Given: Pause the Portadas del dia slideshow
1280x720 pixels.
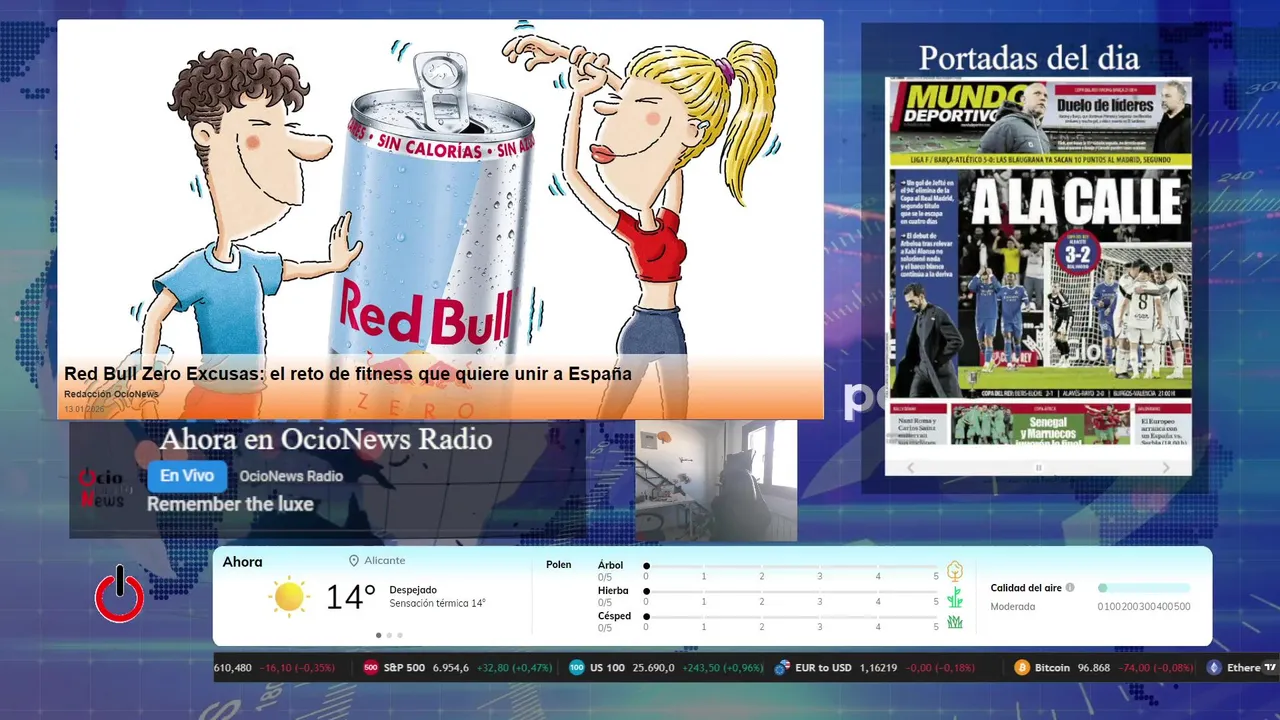Looking at the screenshot, I should pos(1038,467).
